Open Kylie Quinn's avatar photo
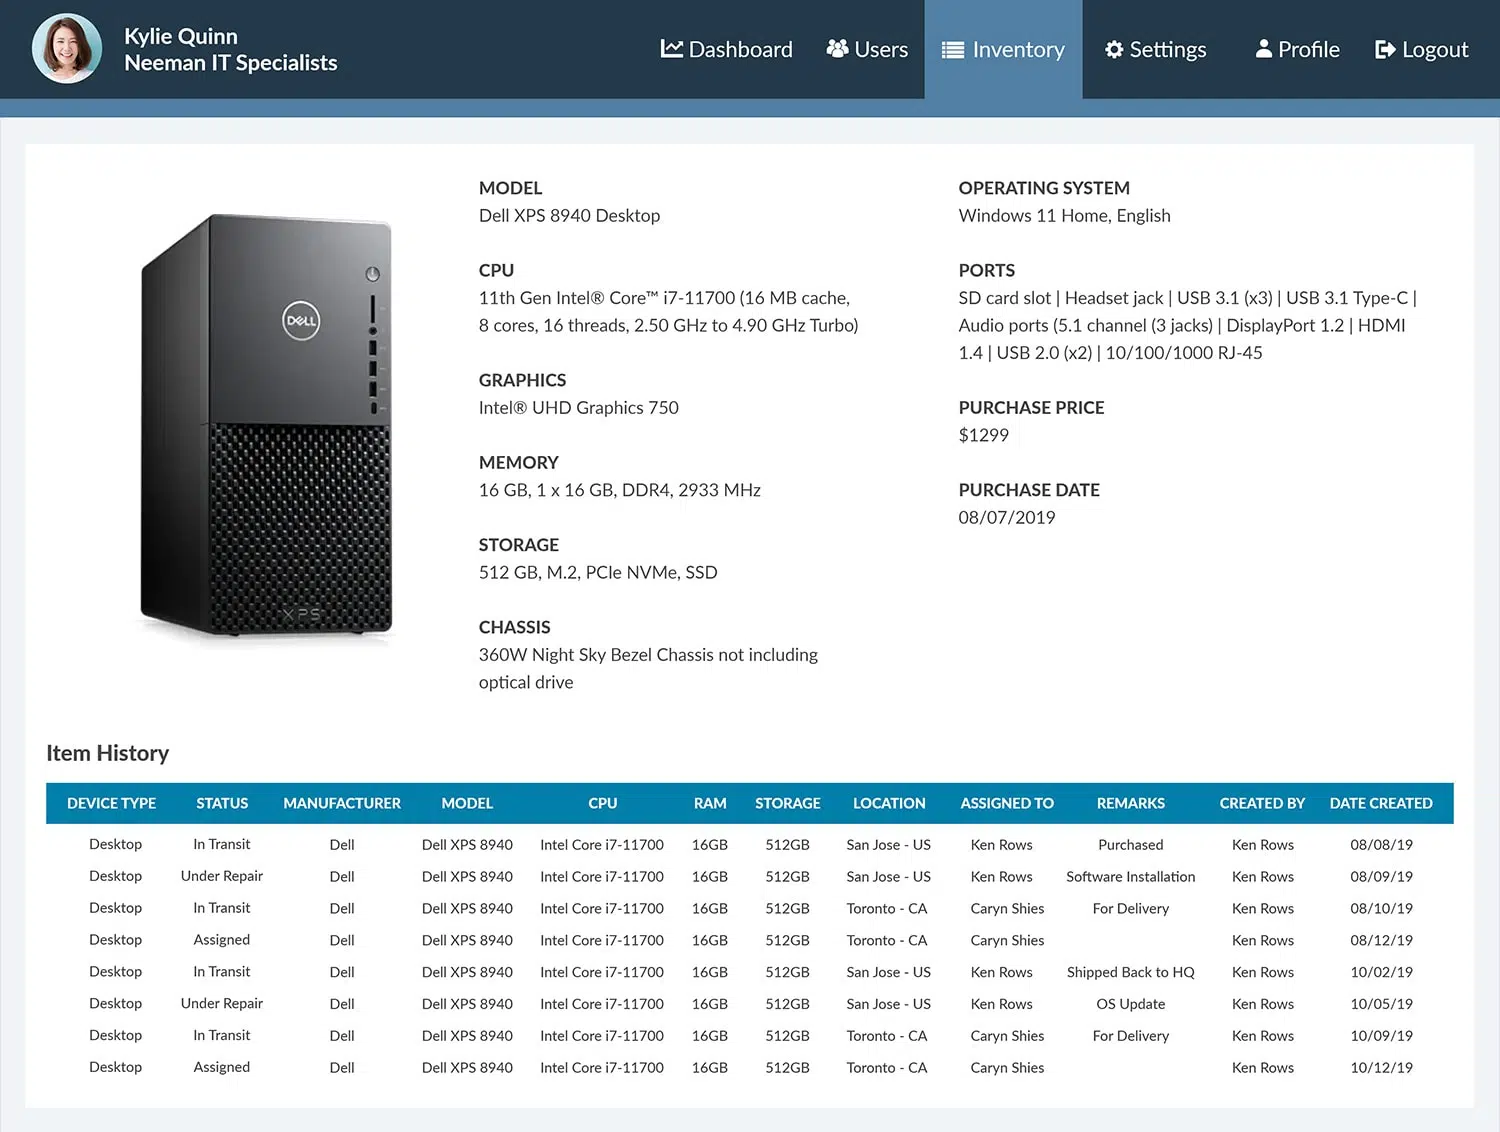 pyautogui.click(x=67, y=49)
